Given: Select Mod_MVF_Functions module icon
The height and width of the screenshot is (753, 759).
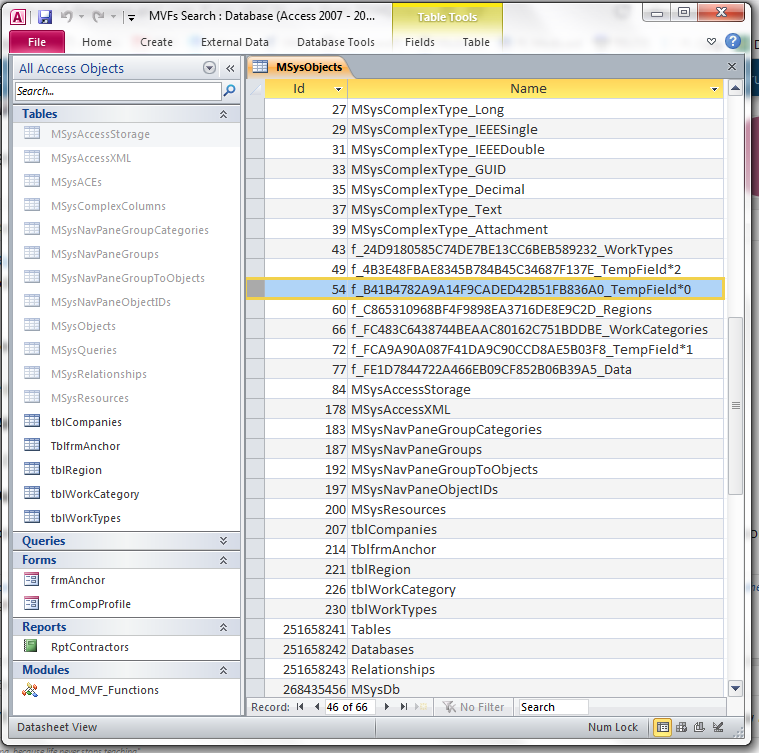Looking at the screenshot, I should point(30,689).
